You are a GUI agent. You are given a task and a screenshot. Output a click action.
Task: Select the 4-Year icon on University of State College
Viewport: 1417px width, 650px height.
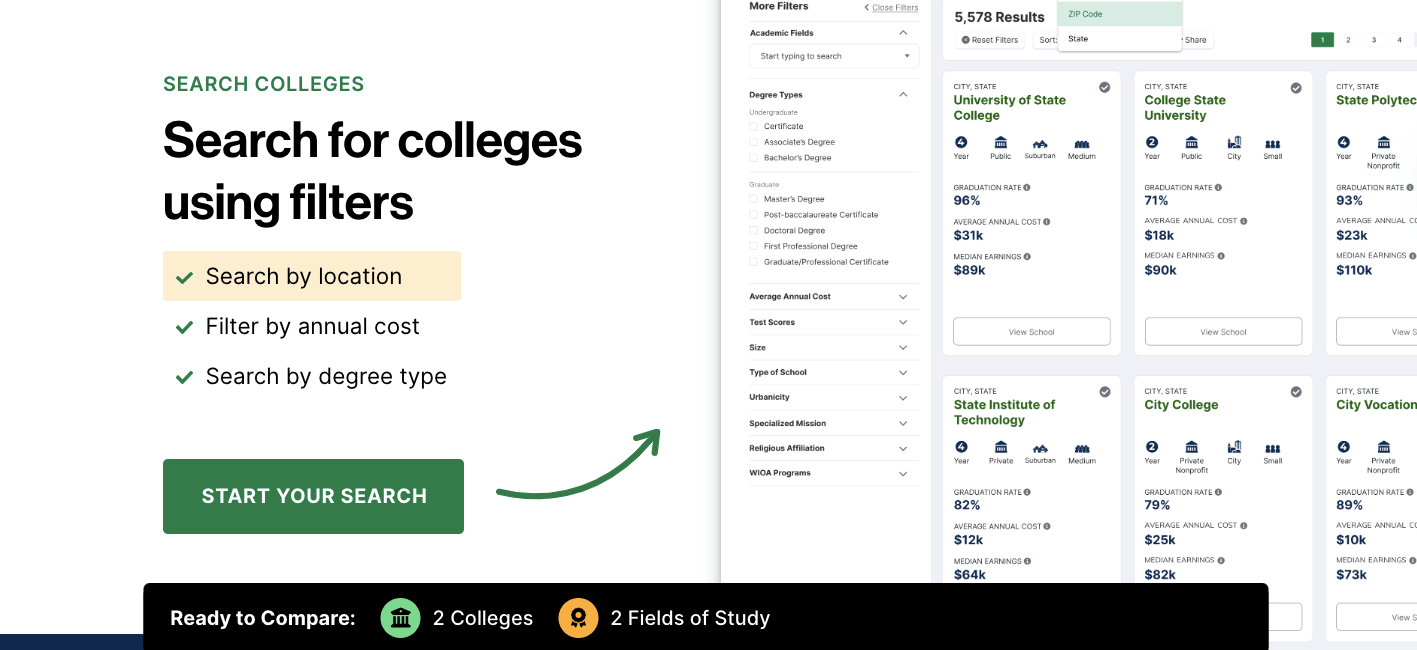click(960, 143)
